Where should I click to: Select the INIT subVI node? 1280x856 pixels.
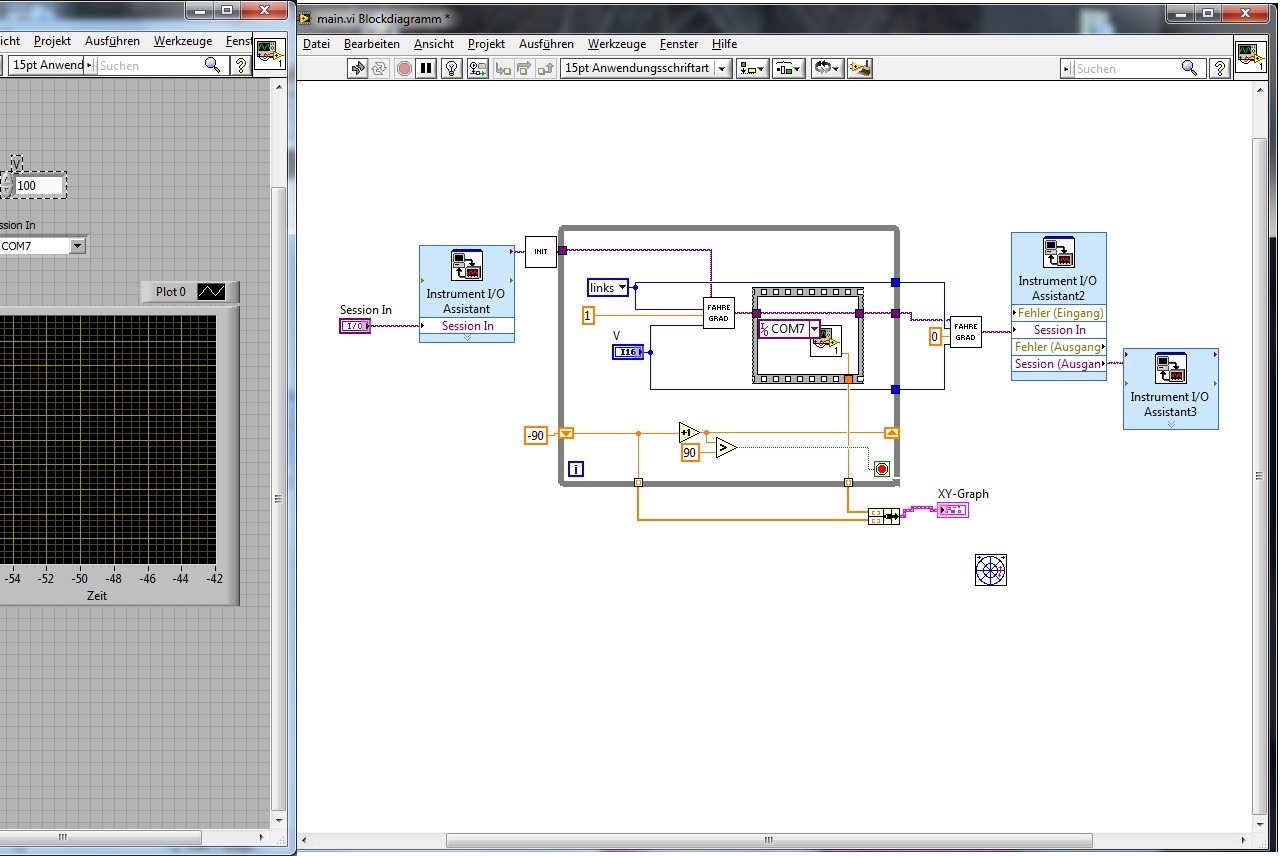pyautogui.click(x=540, y=251)
